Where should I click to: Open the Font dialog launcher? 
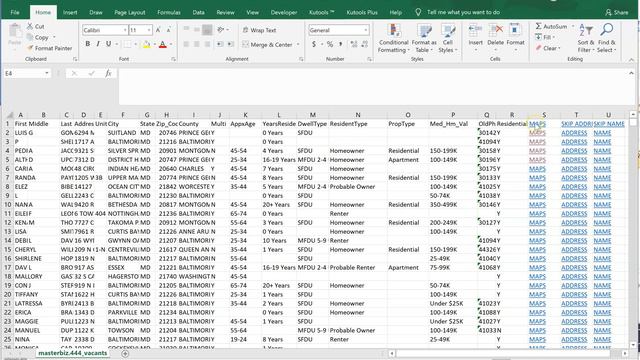coord(173,59)
